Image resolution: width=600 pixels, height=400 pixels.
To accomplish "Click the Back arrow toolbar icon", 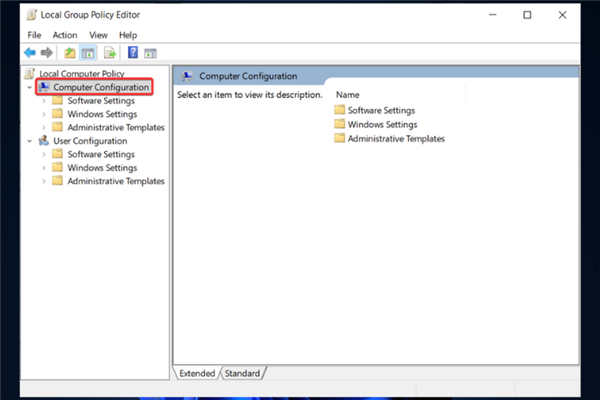I will [30, 52].
